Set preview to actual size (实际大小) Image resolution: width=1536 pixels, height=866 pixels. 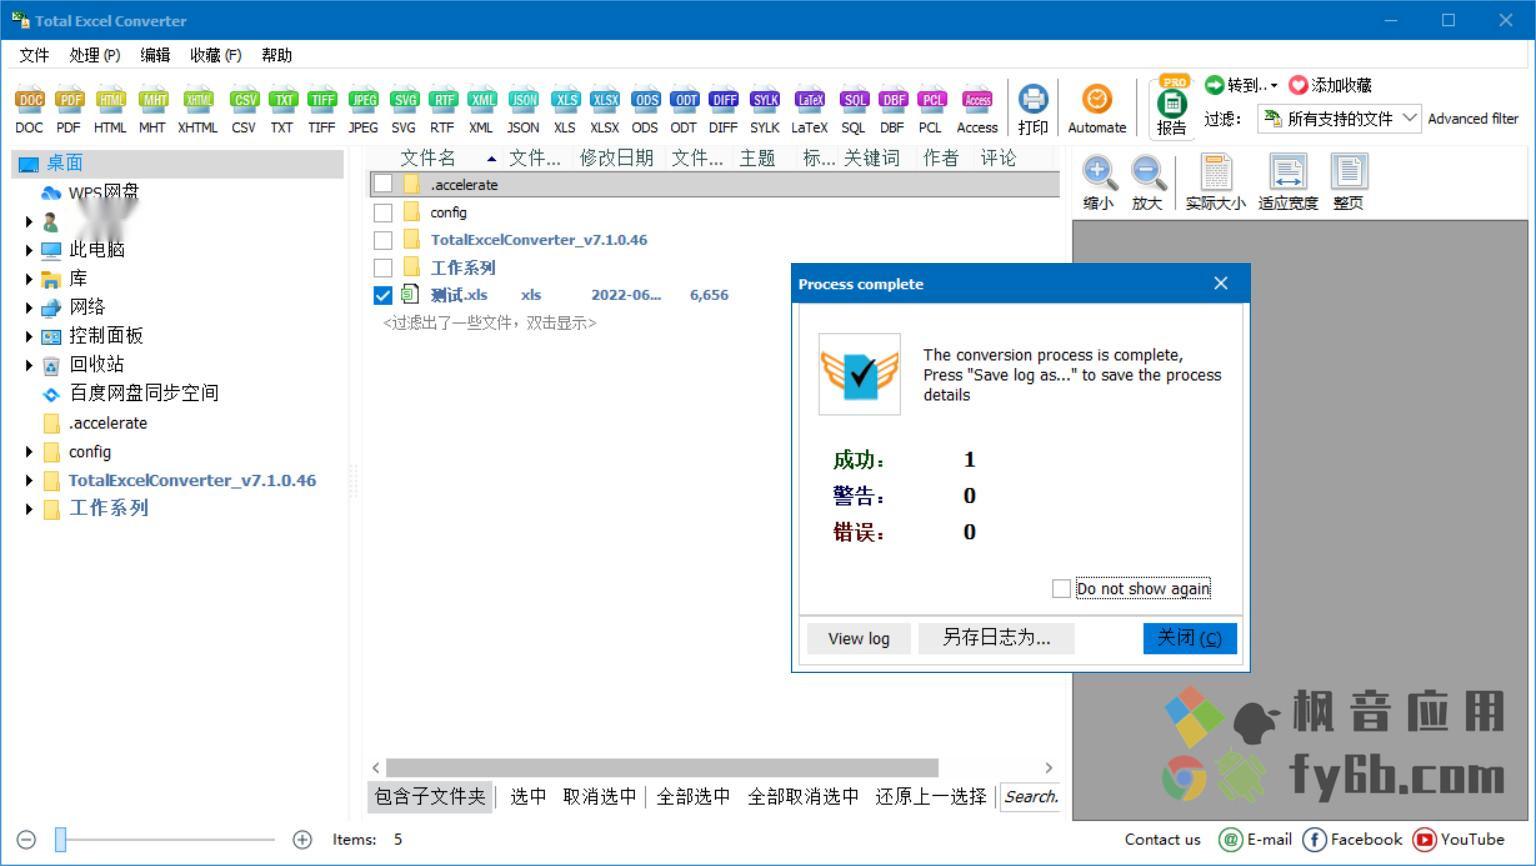coord(1216,183)
